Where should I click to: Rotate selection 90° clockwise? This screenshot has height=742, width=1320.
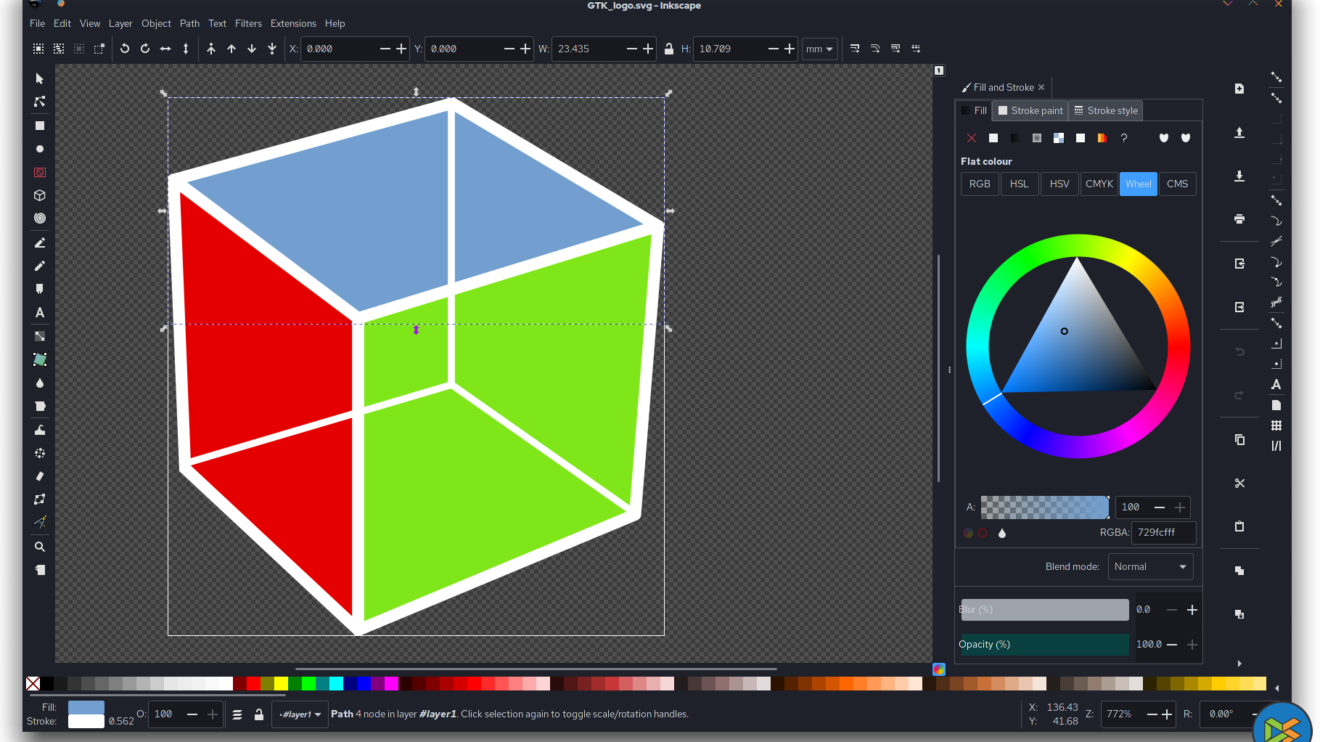click(145, 49)
